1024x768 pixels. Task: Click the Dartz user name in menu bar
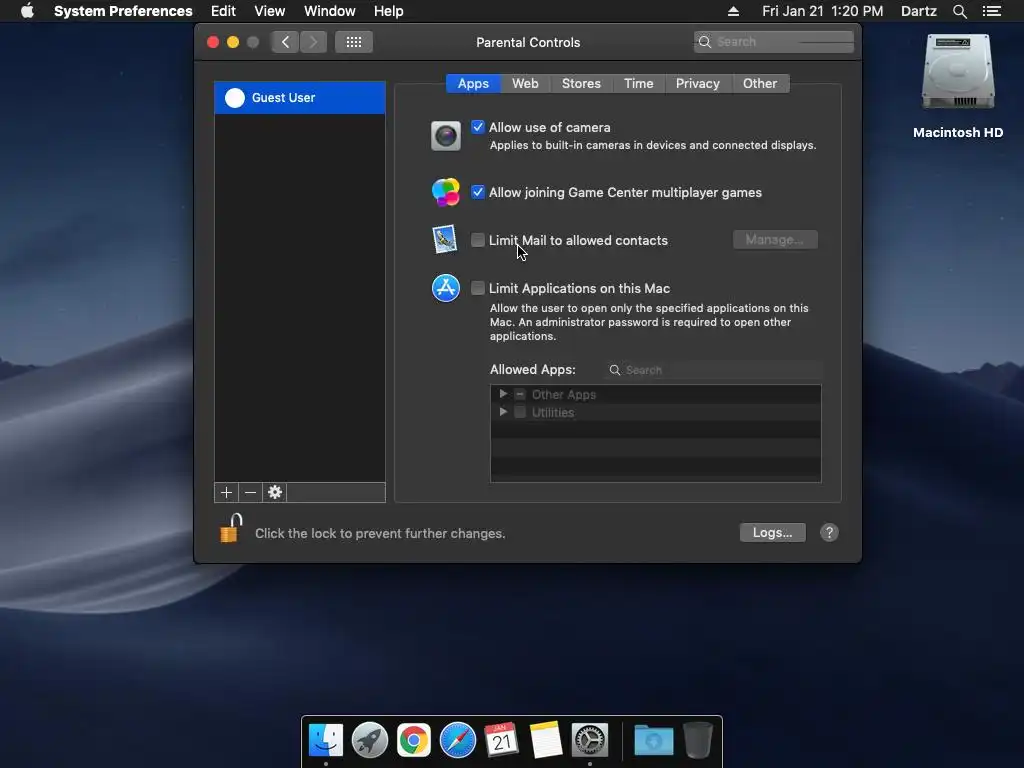(918, 11)
